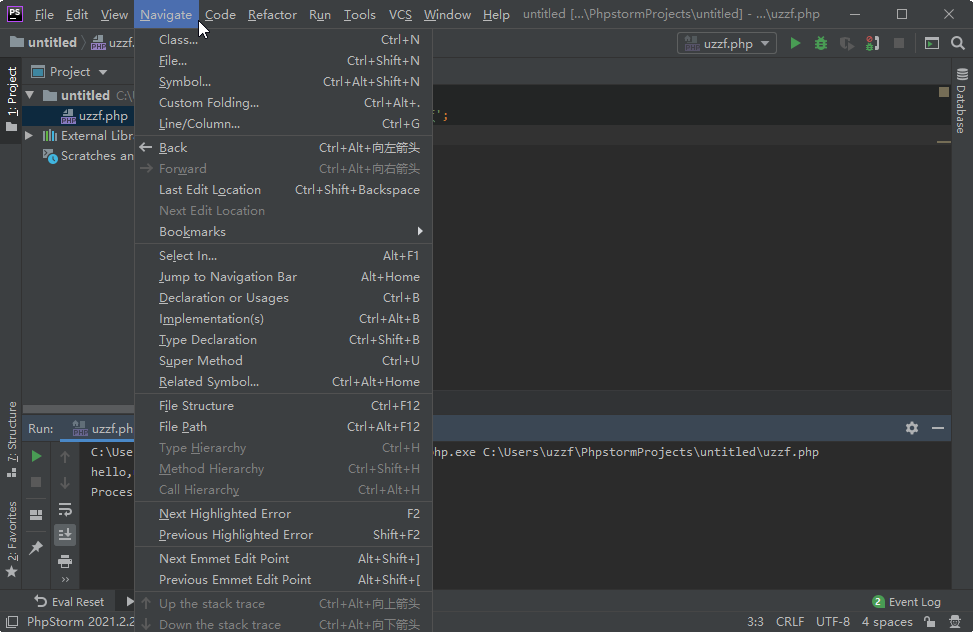Restore layout in the Run panel
973x632 pixels.
[36, 515]
